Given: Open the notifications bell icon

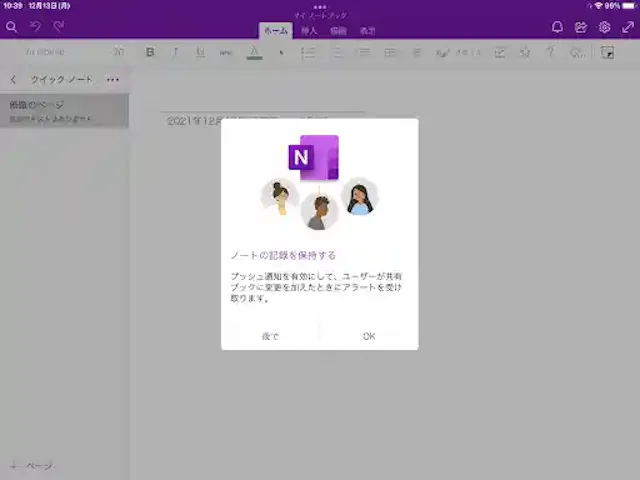Looking at the screenshot, I should point(557,27).
